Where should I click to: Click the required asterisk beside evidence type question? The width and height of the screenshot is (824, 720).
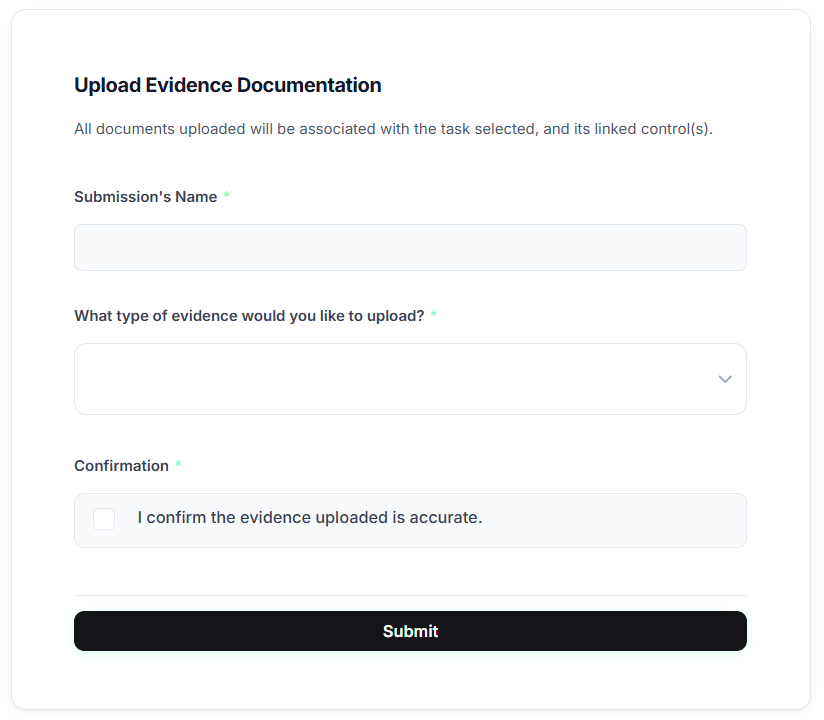tap(434, 316)
